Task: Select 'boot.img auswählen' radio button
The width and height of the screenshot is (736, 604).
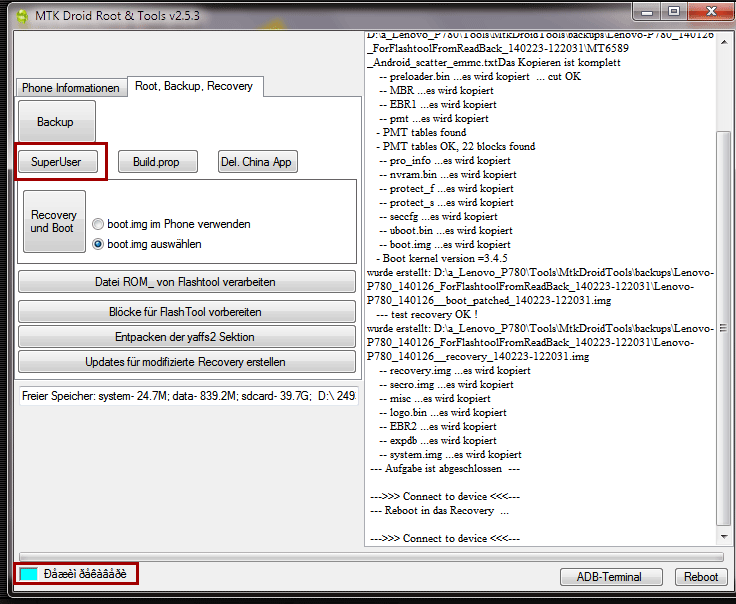Action: click(x=98, y=243)
